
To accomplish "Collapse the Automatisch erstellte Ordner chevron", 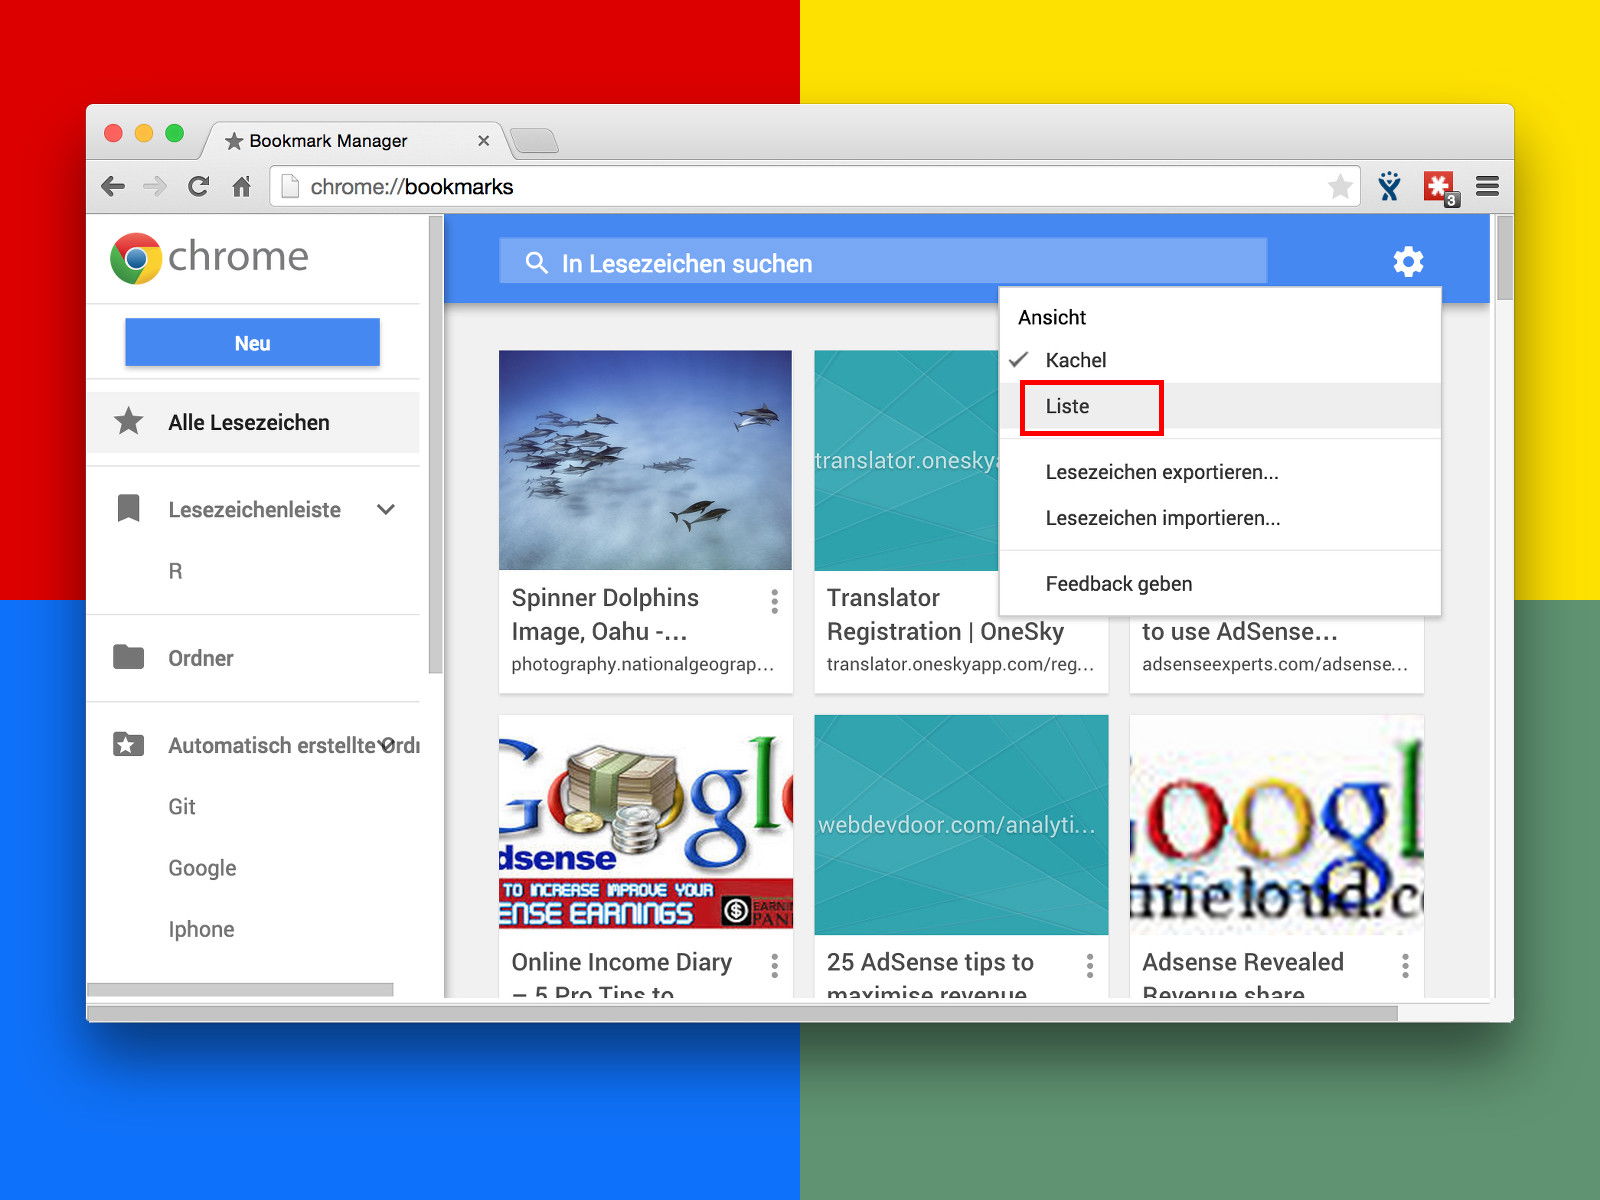I will tap(388, 745).
